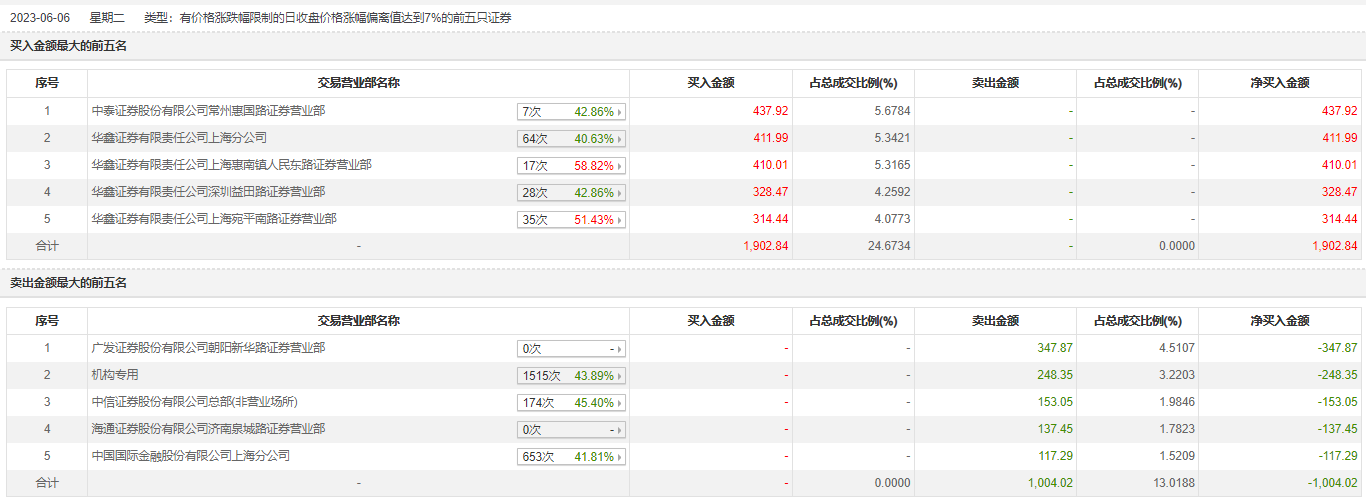Viewport: 1366px width, 499px height.
Task: Open 中国国际金融上海分公司 link
Action: coord(190,456)
